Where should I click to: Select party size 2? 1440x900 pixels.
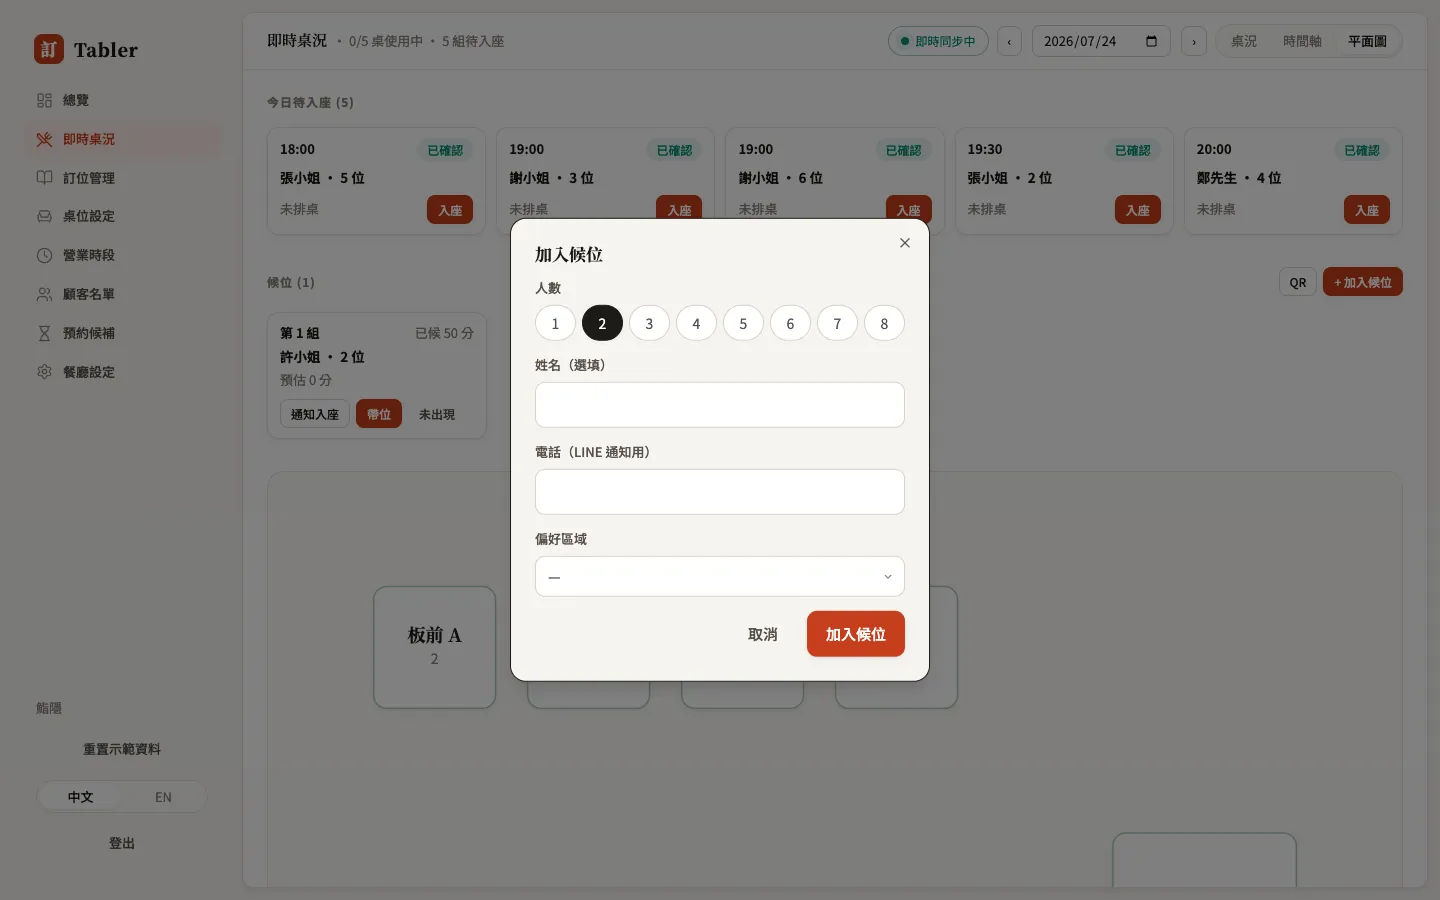[602, 323]
